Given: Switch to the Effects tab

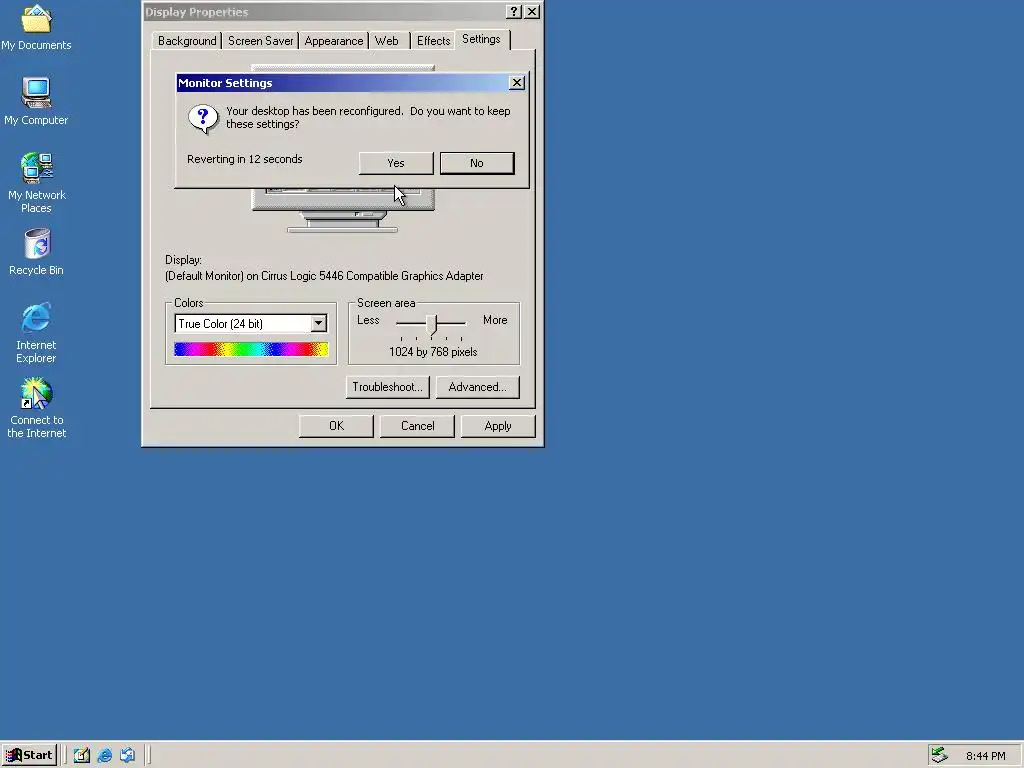Looking at the screenshot, I should 434,41.
